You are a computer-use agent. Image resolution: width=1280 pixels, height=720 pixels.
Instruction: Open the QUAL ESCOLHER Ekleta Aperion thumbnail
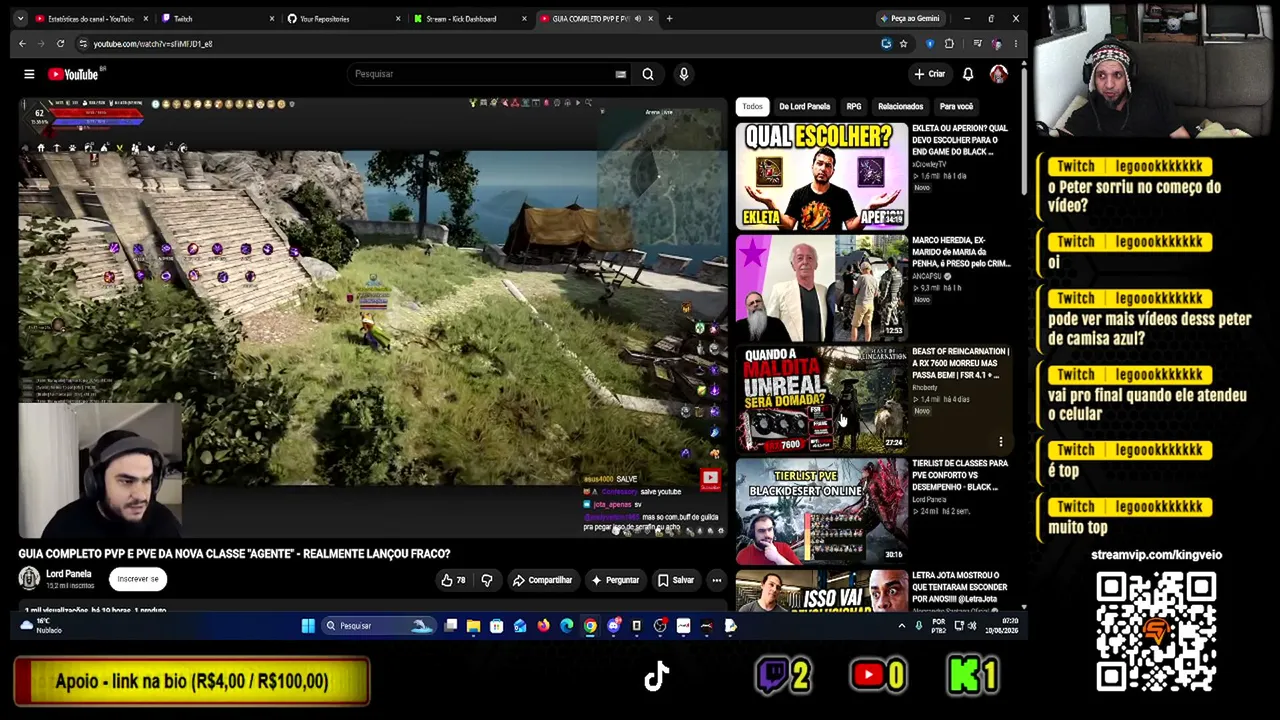[x=822, y=176]
